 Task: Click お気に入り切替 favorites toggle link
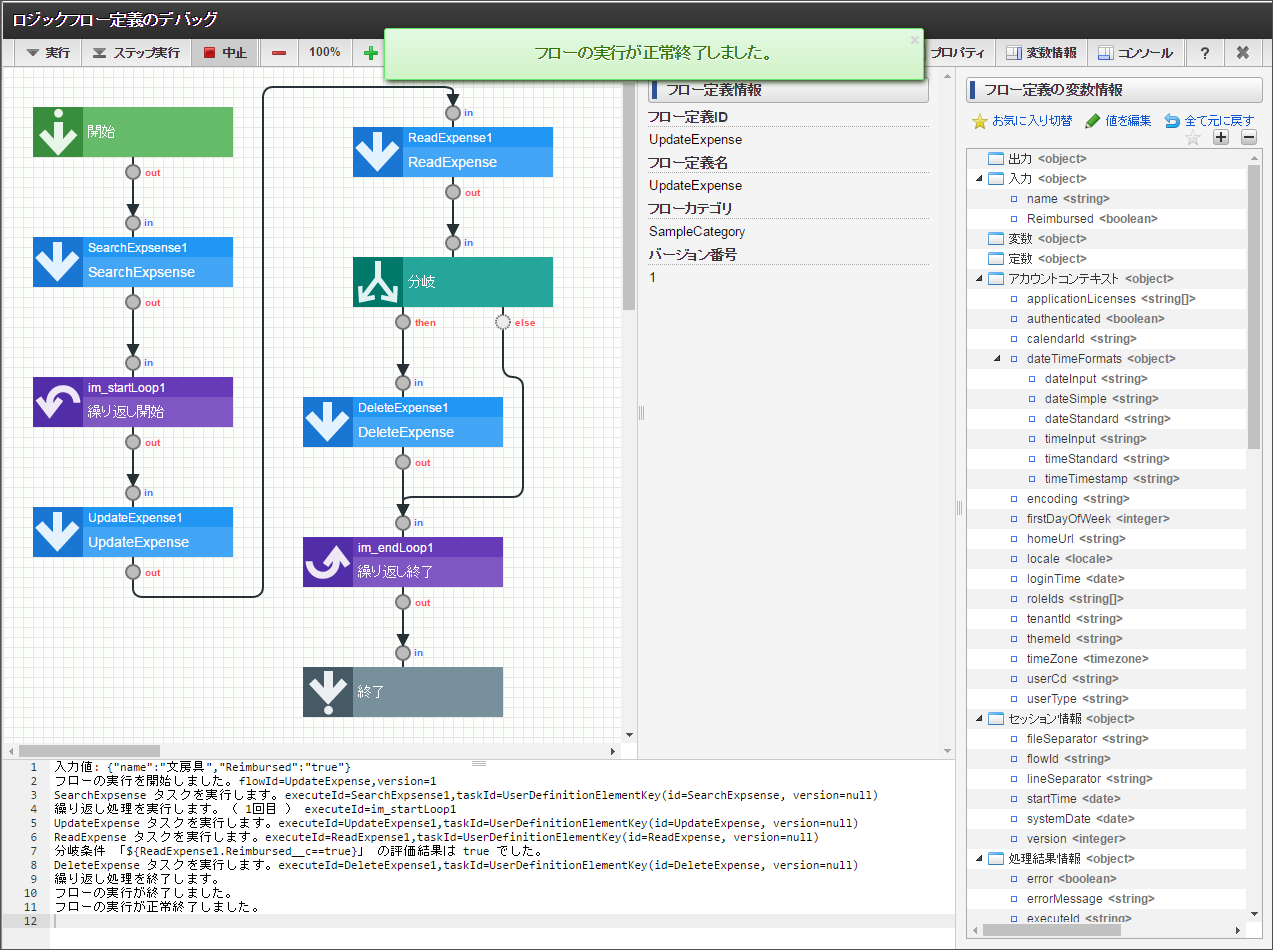tap(1022, 121)
